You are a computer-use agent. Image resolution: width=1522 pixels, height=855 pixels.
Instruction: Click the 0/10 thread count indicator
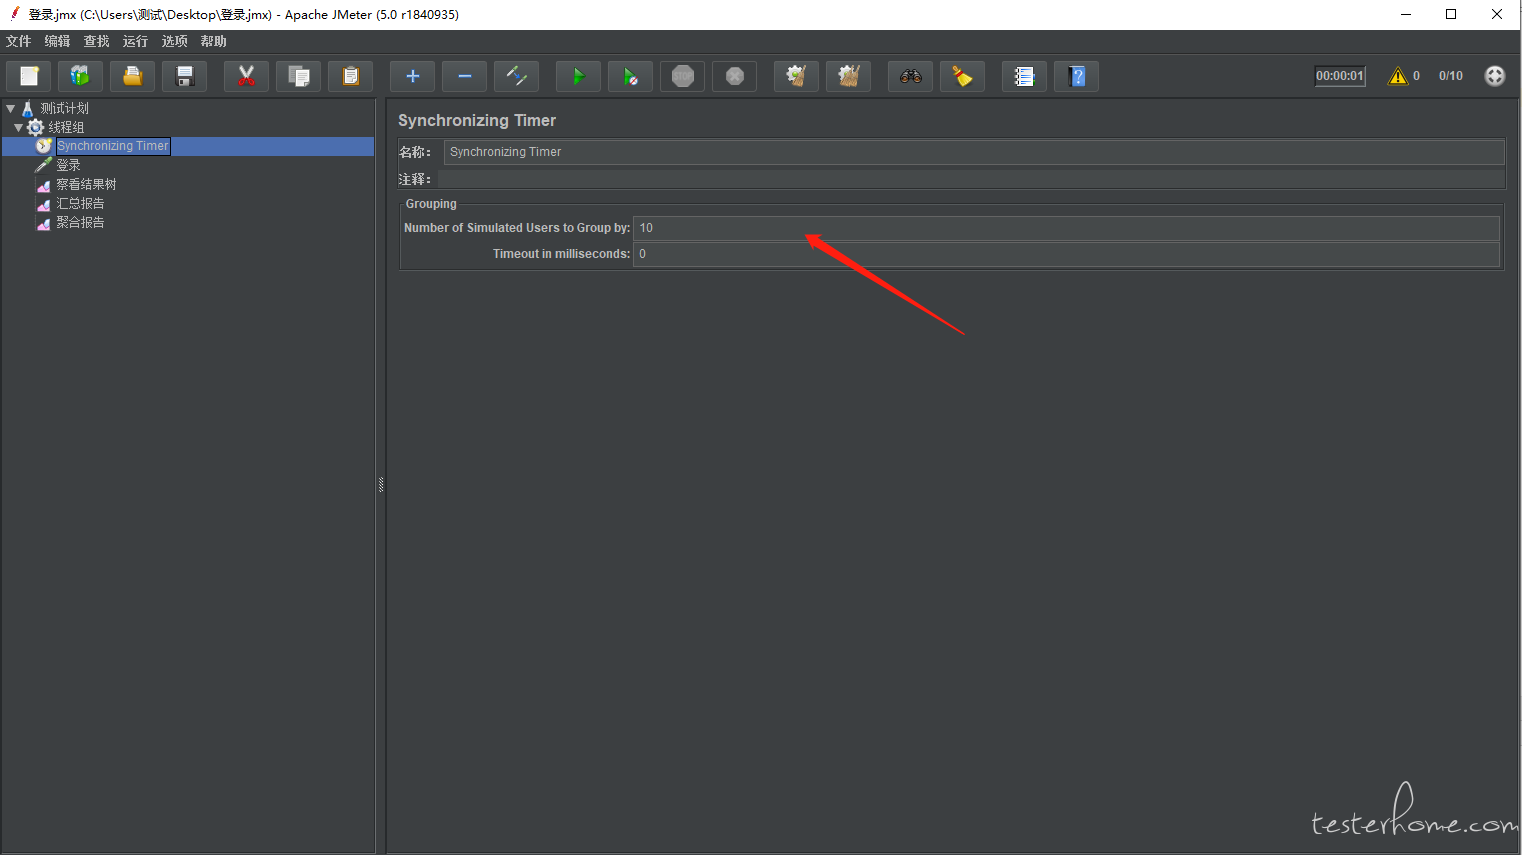(1450, 76)
